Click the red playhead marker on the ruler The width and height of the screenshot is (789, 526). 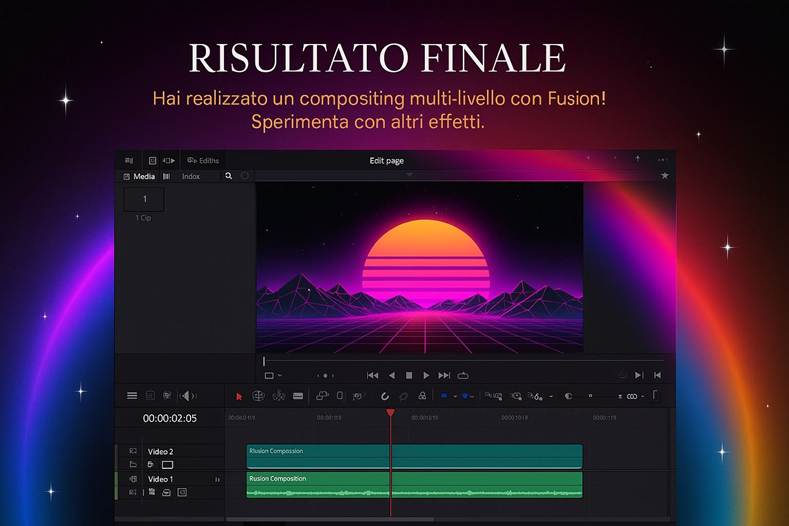pyautogui.click(x=390, y=413)
